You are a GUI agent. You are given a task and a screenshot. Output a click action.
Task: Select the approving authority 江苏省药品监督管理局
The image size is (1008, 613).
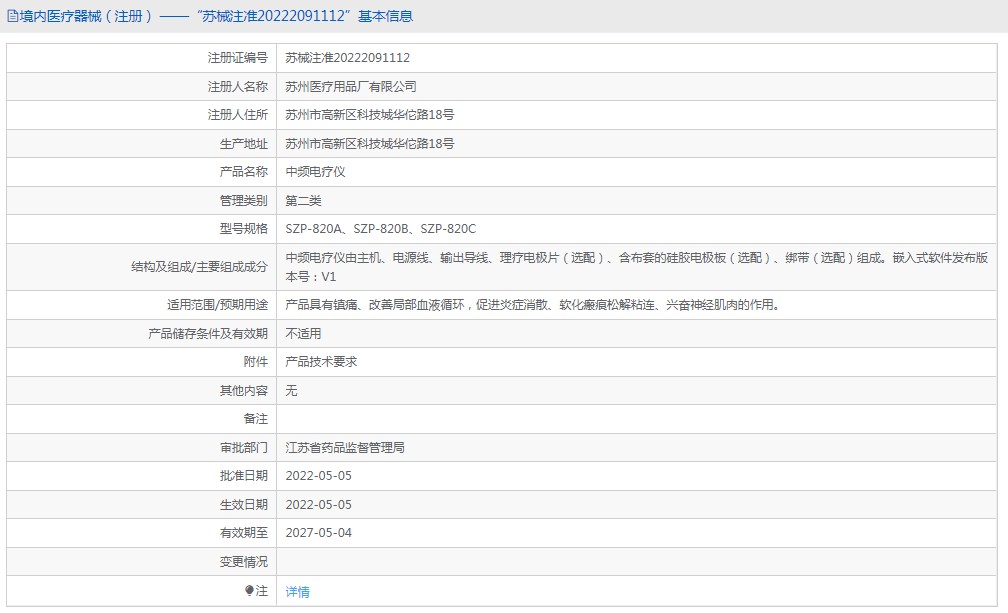tap(345, 448)
